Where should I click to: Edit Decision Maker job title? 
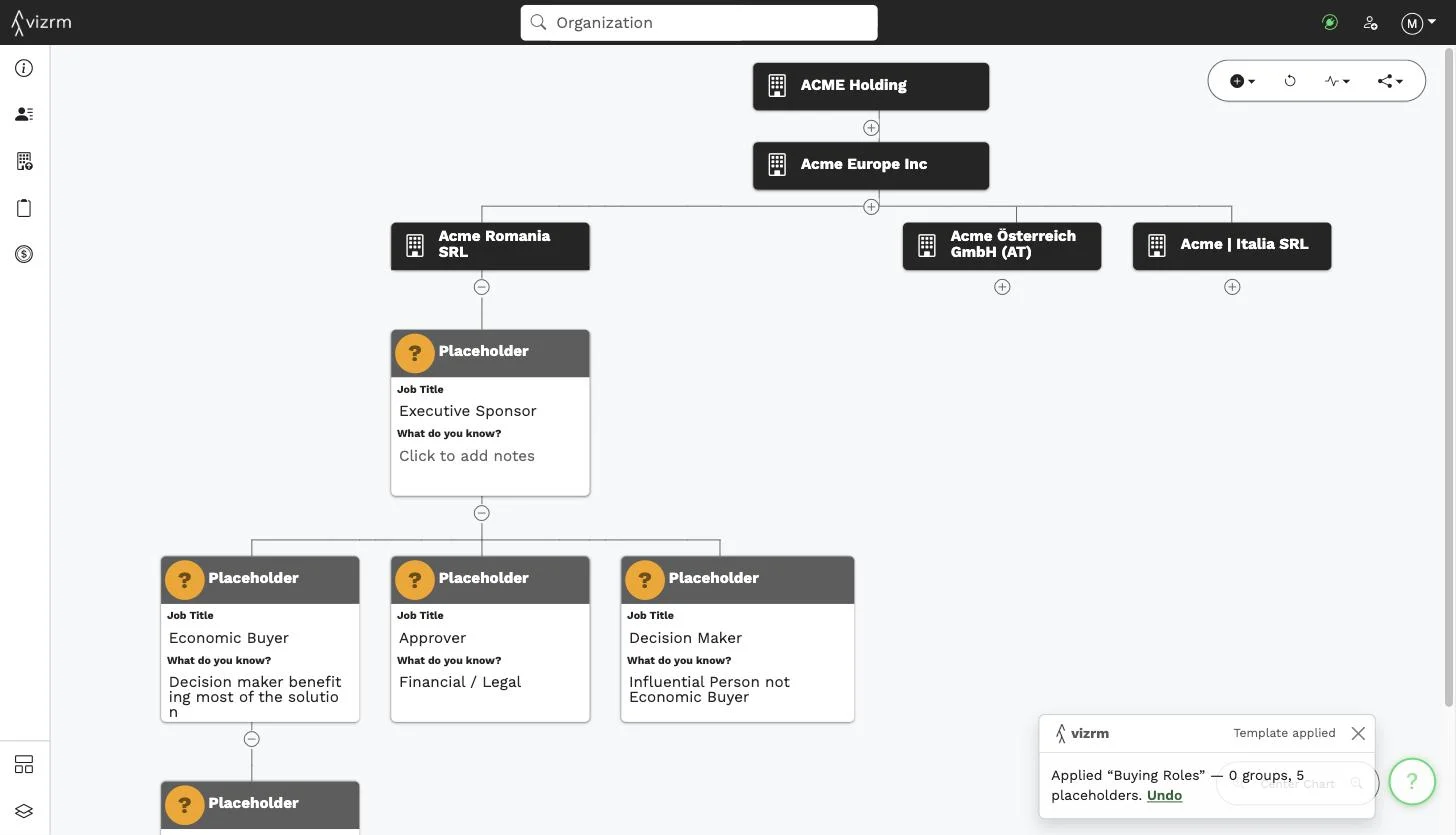686,638
